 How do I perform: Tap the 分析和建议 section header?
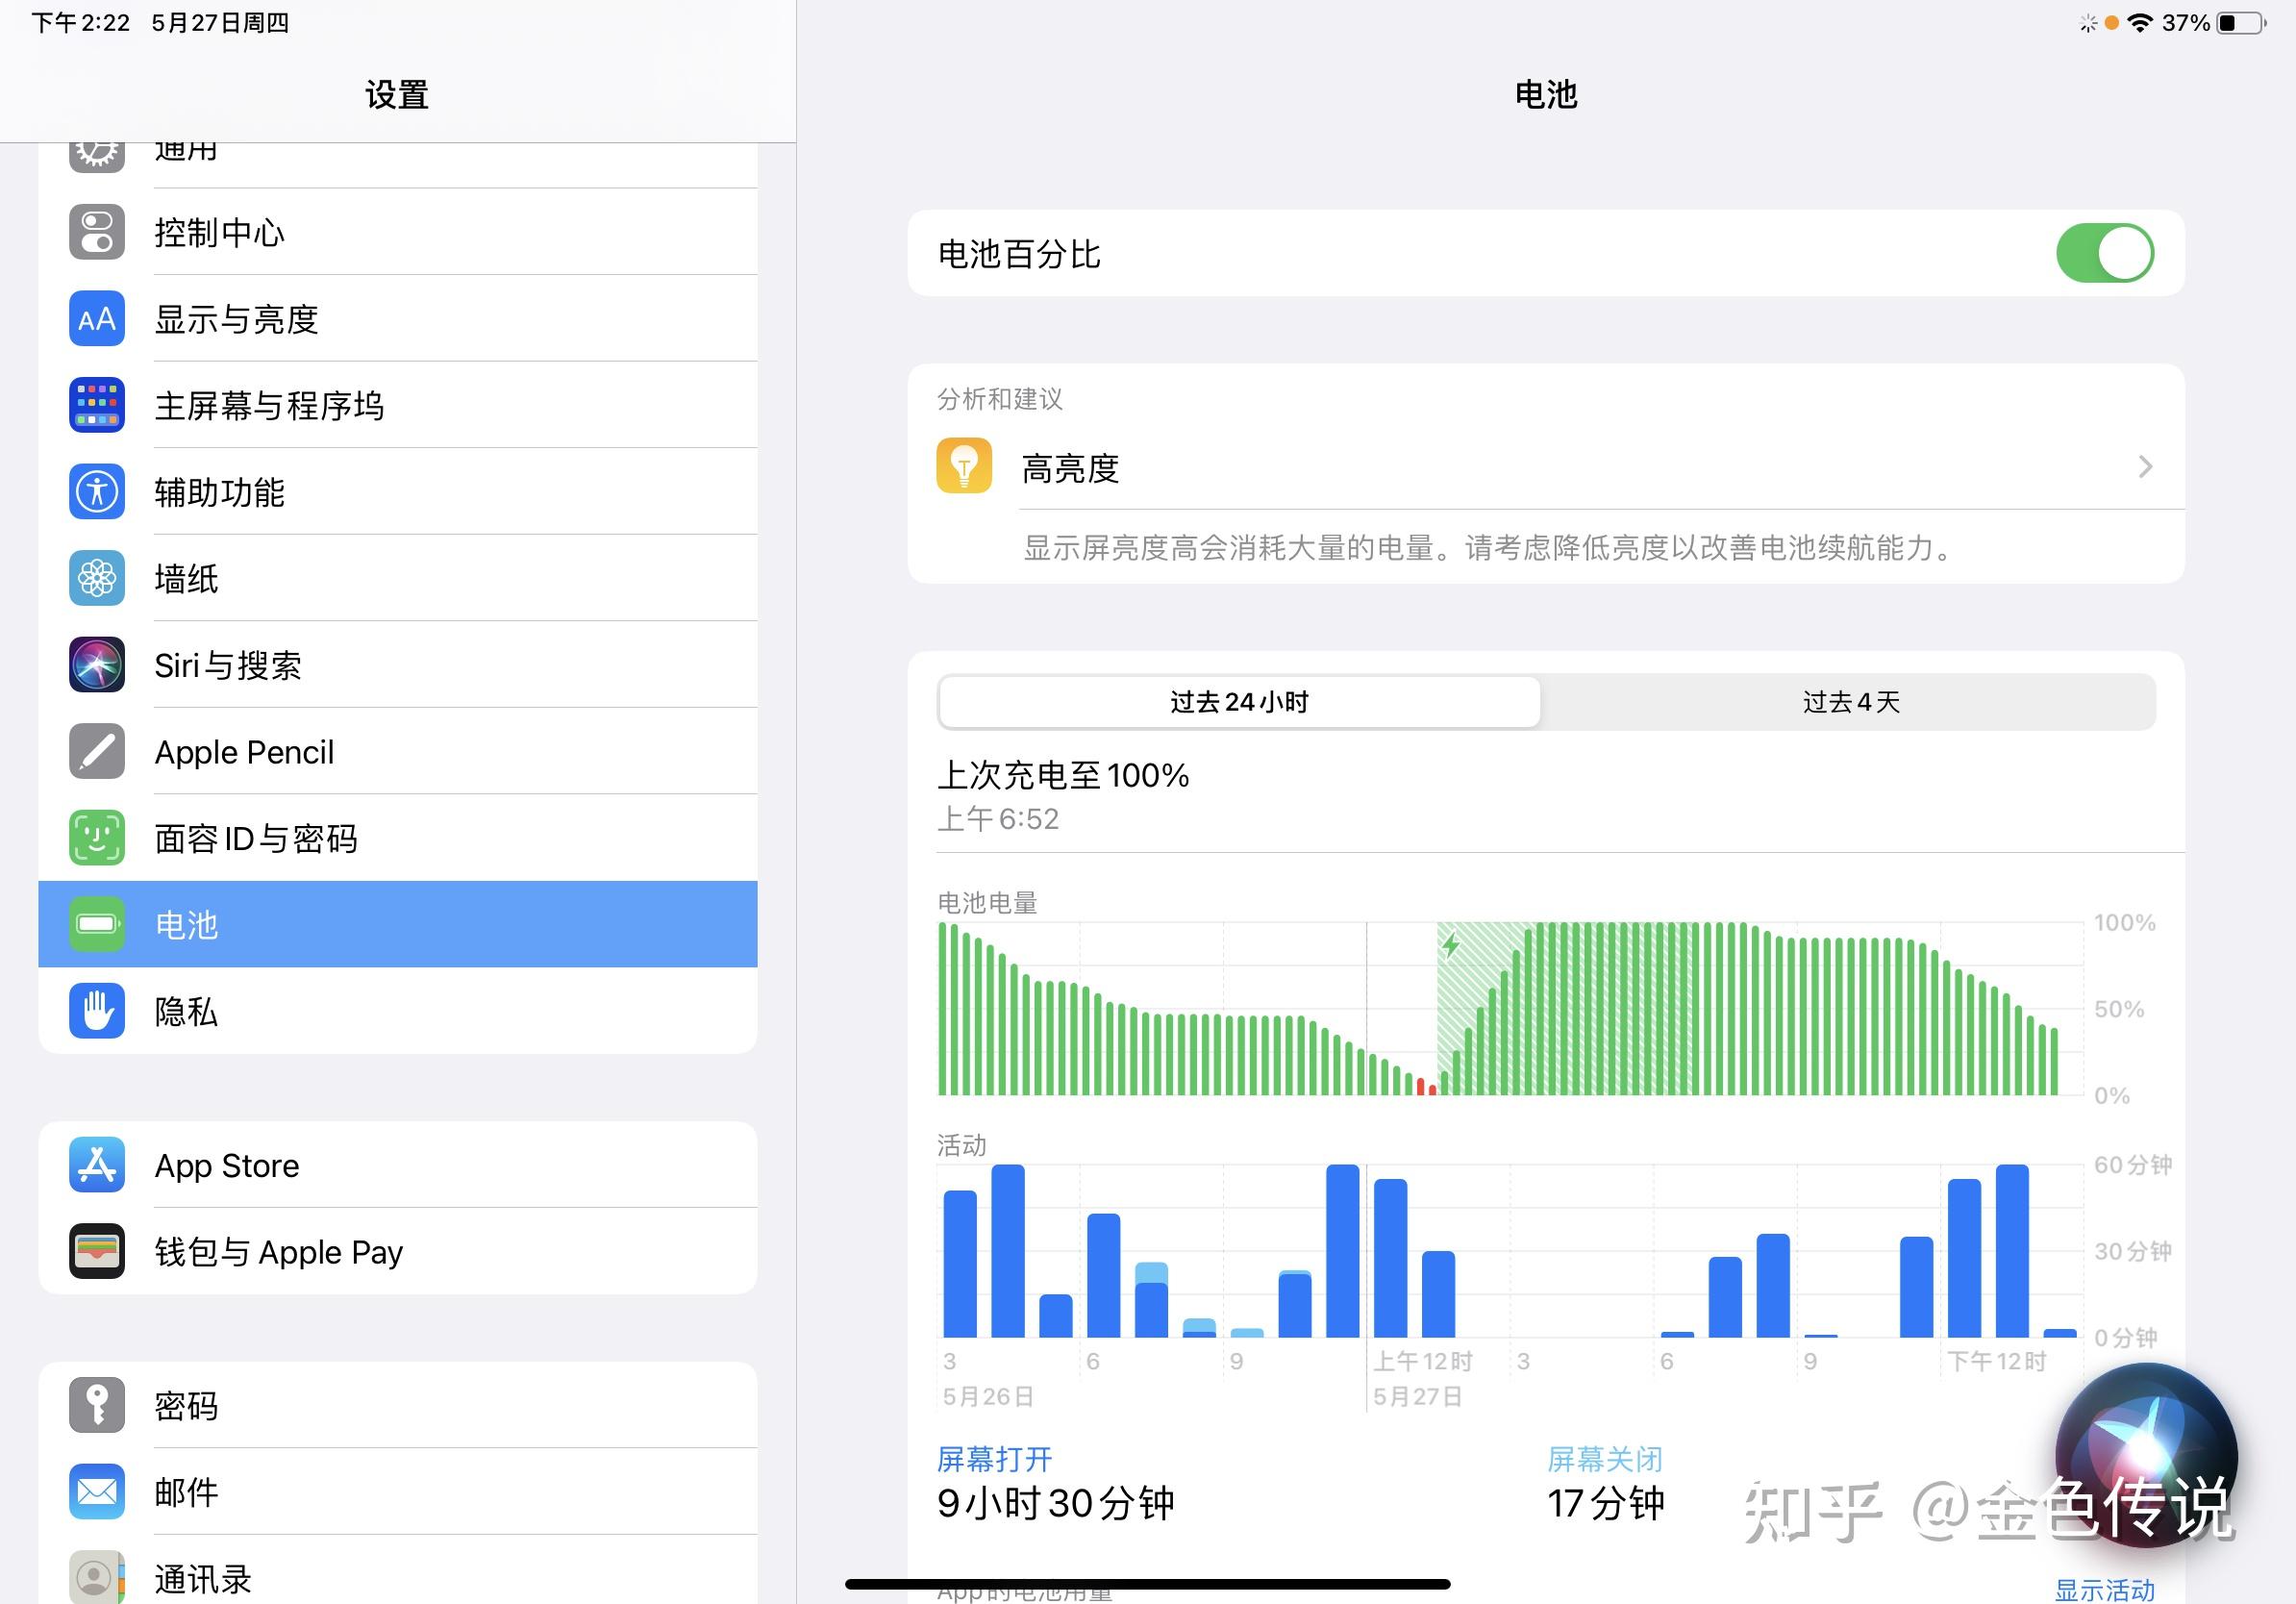(x=1000, y=399)
